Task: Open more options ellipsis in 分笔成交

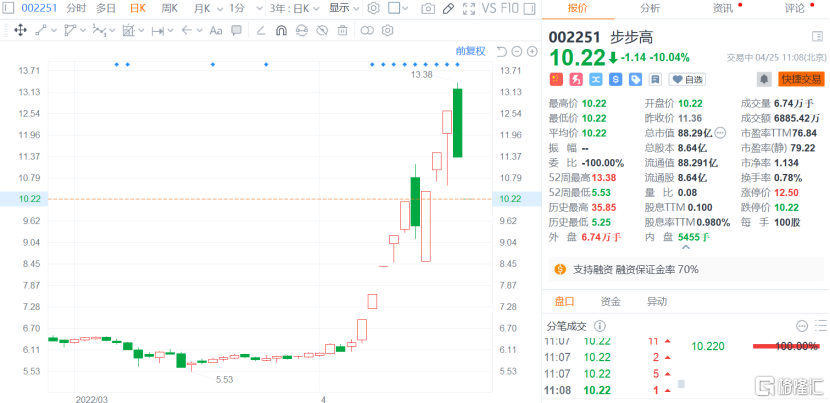Action: coord(802,326)
